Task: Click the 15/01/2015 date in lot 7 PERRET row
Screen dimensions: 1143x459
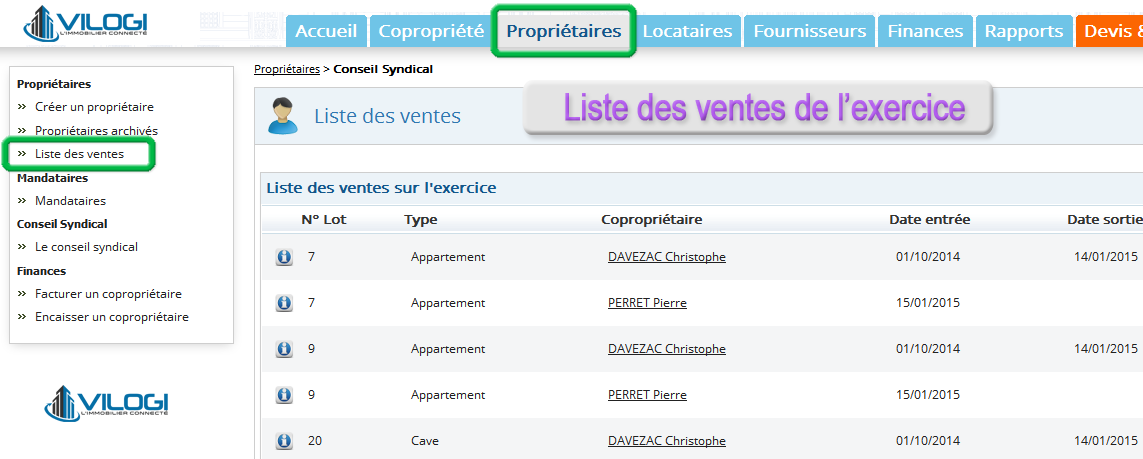Action: click(x=928, y=303)
